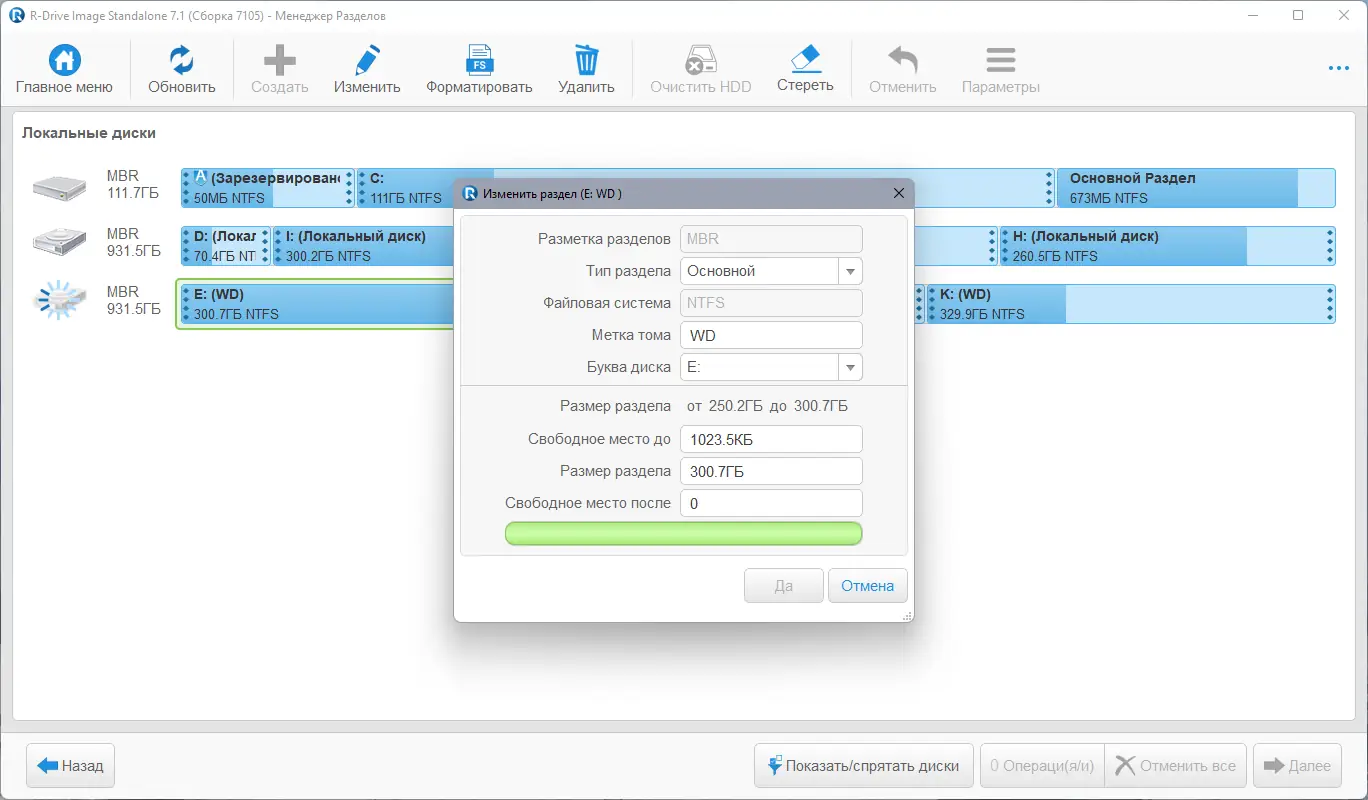
Task: Click the Удалить trash icon
Action: point(586,60)
